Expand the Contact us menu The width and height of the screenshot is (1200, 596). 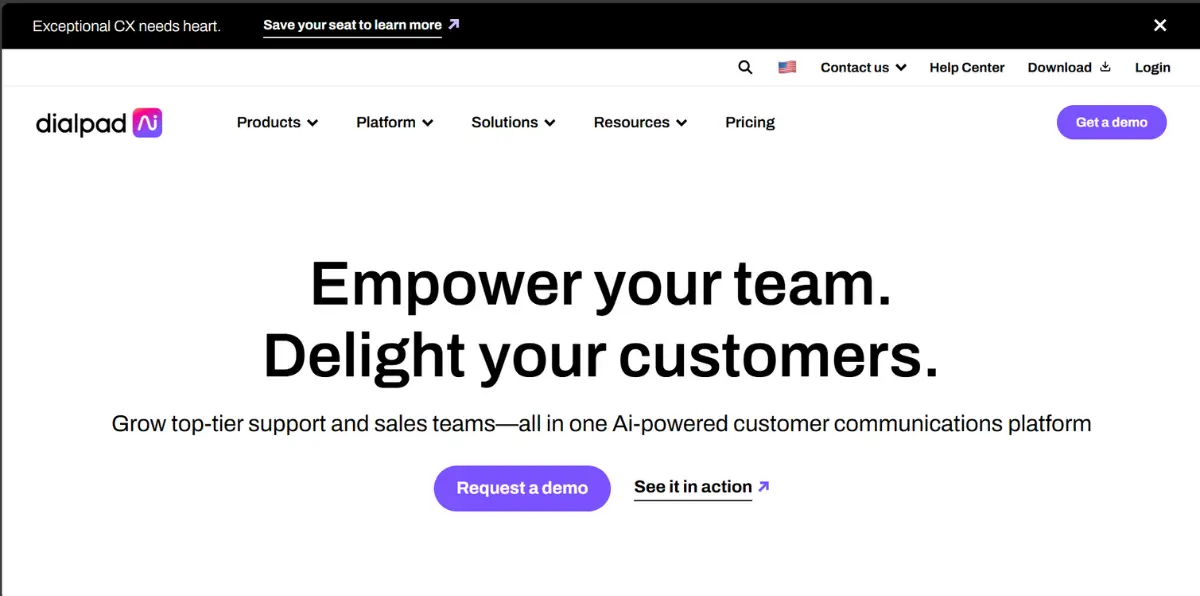(863, 67)
